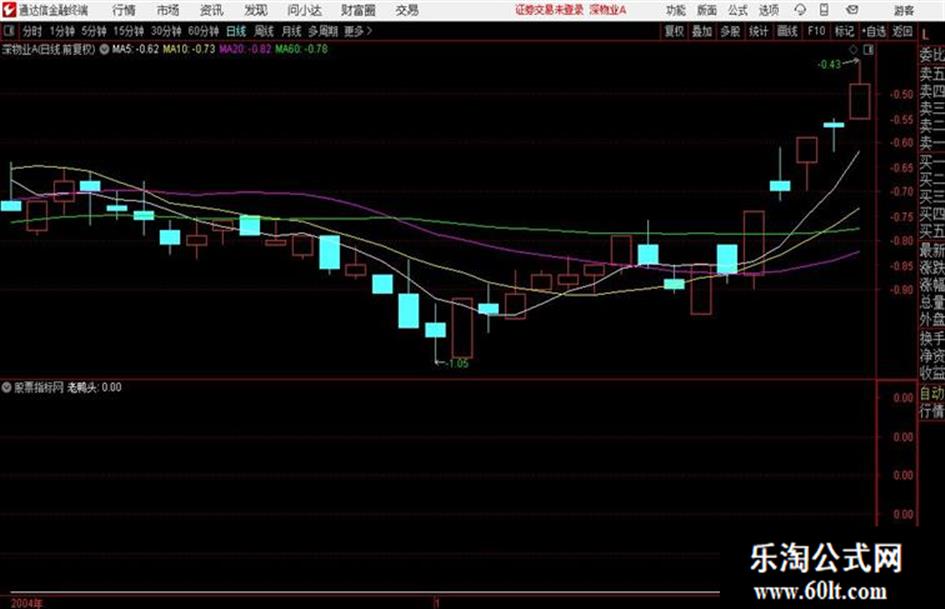Switch to the 分时 chart tab
Image resolution: width=945 pixels, height=609 pixels.
[x=32, y=31]
